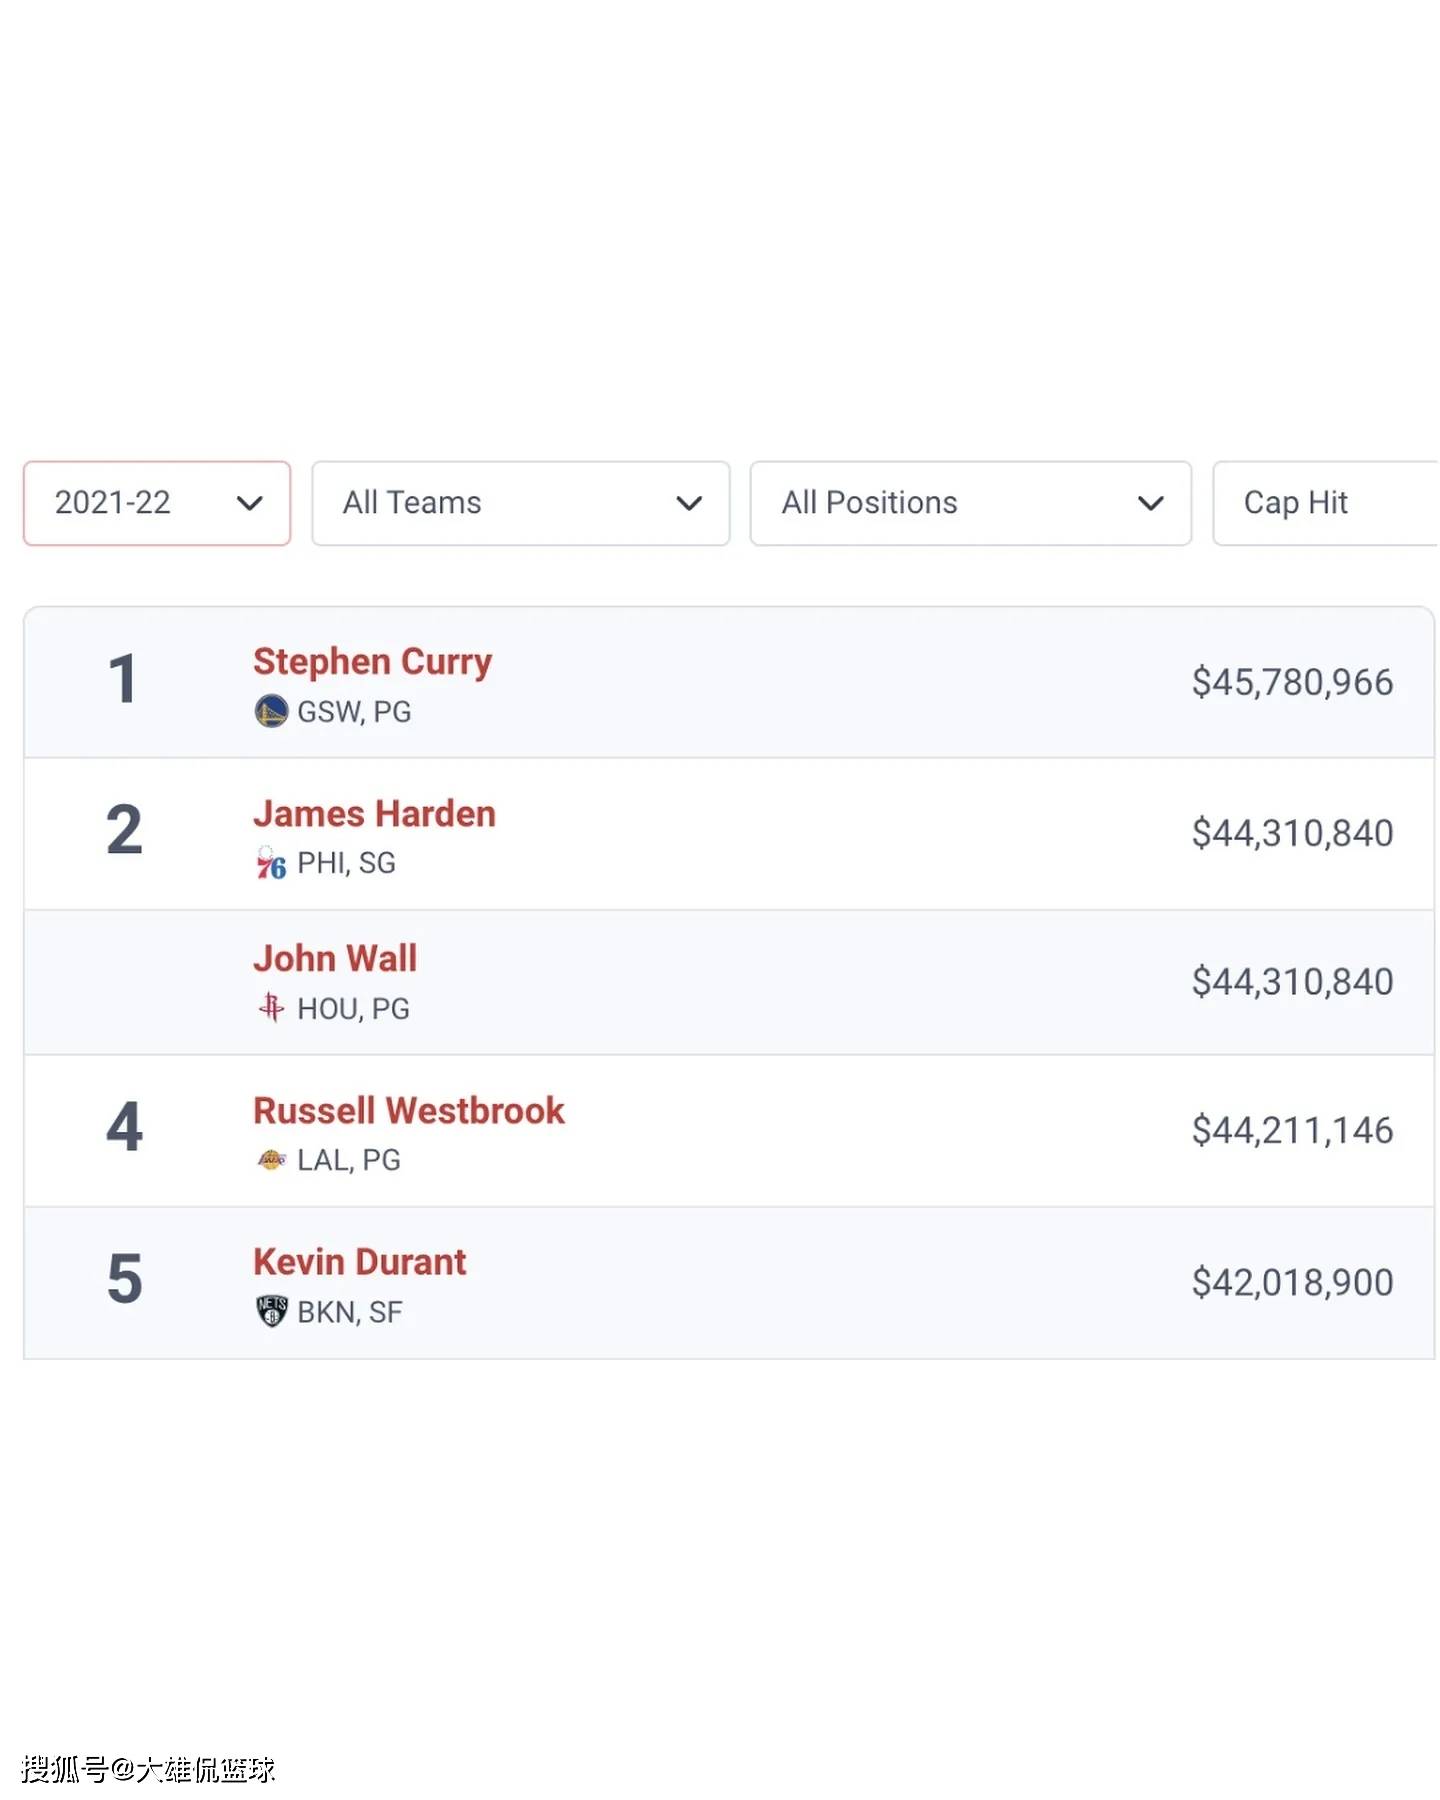Click the Philadelphia 76ers logo icon
The width and height of the screenshot is (1440, 1800).
270,862
